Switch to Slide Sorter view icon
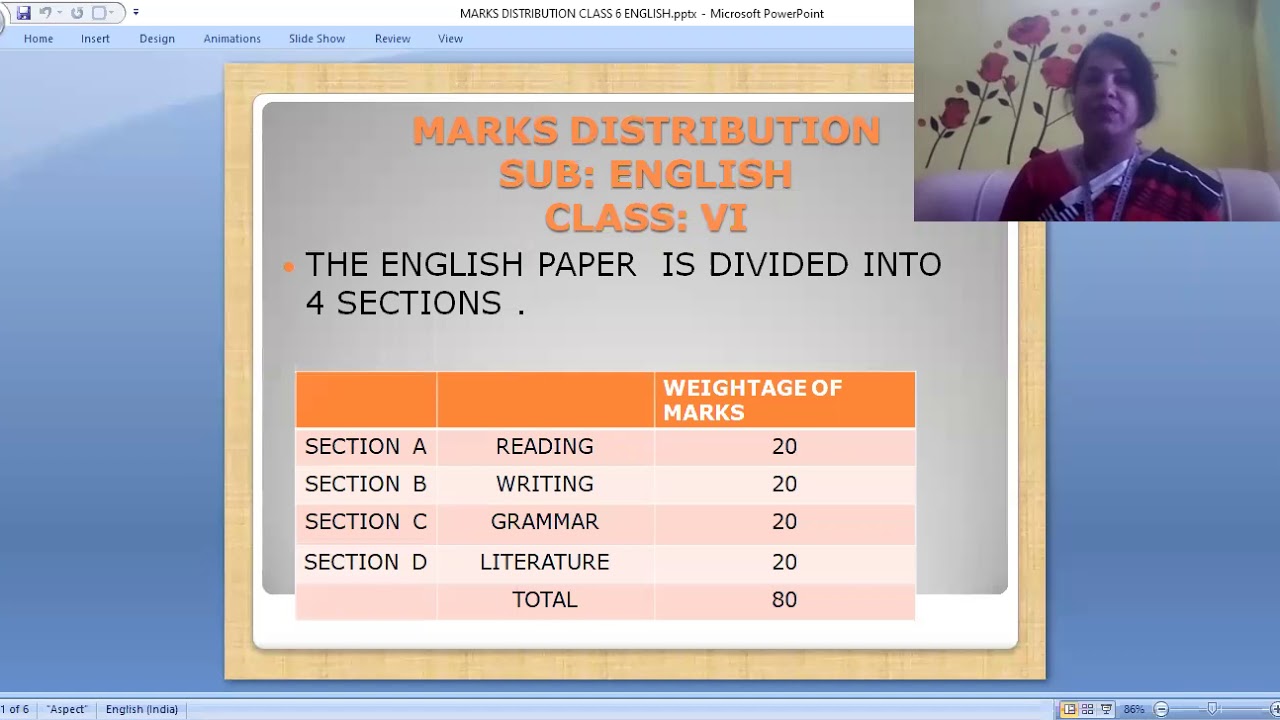The height and width of the screenshot is (720, 1280). click(1087, 709)
